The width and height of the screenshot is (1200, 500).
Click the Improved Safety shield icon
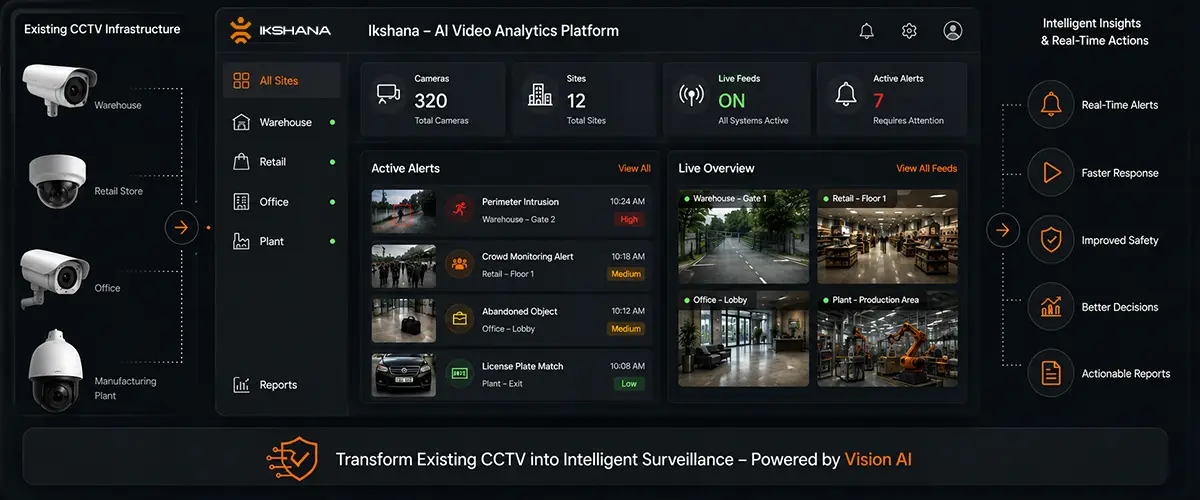[1050, 240]
